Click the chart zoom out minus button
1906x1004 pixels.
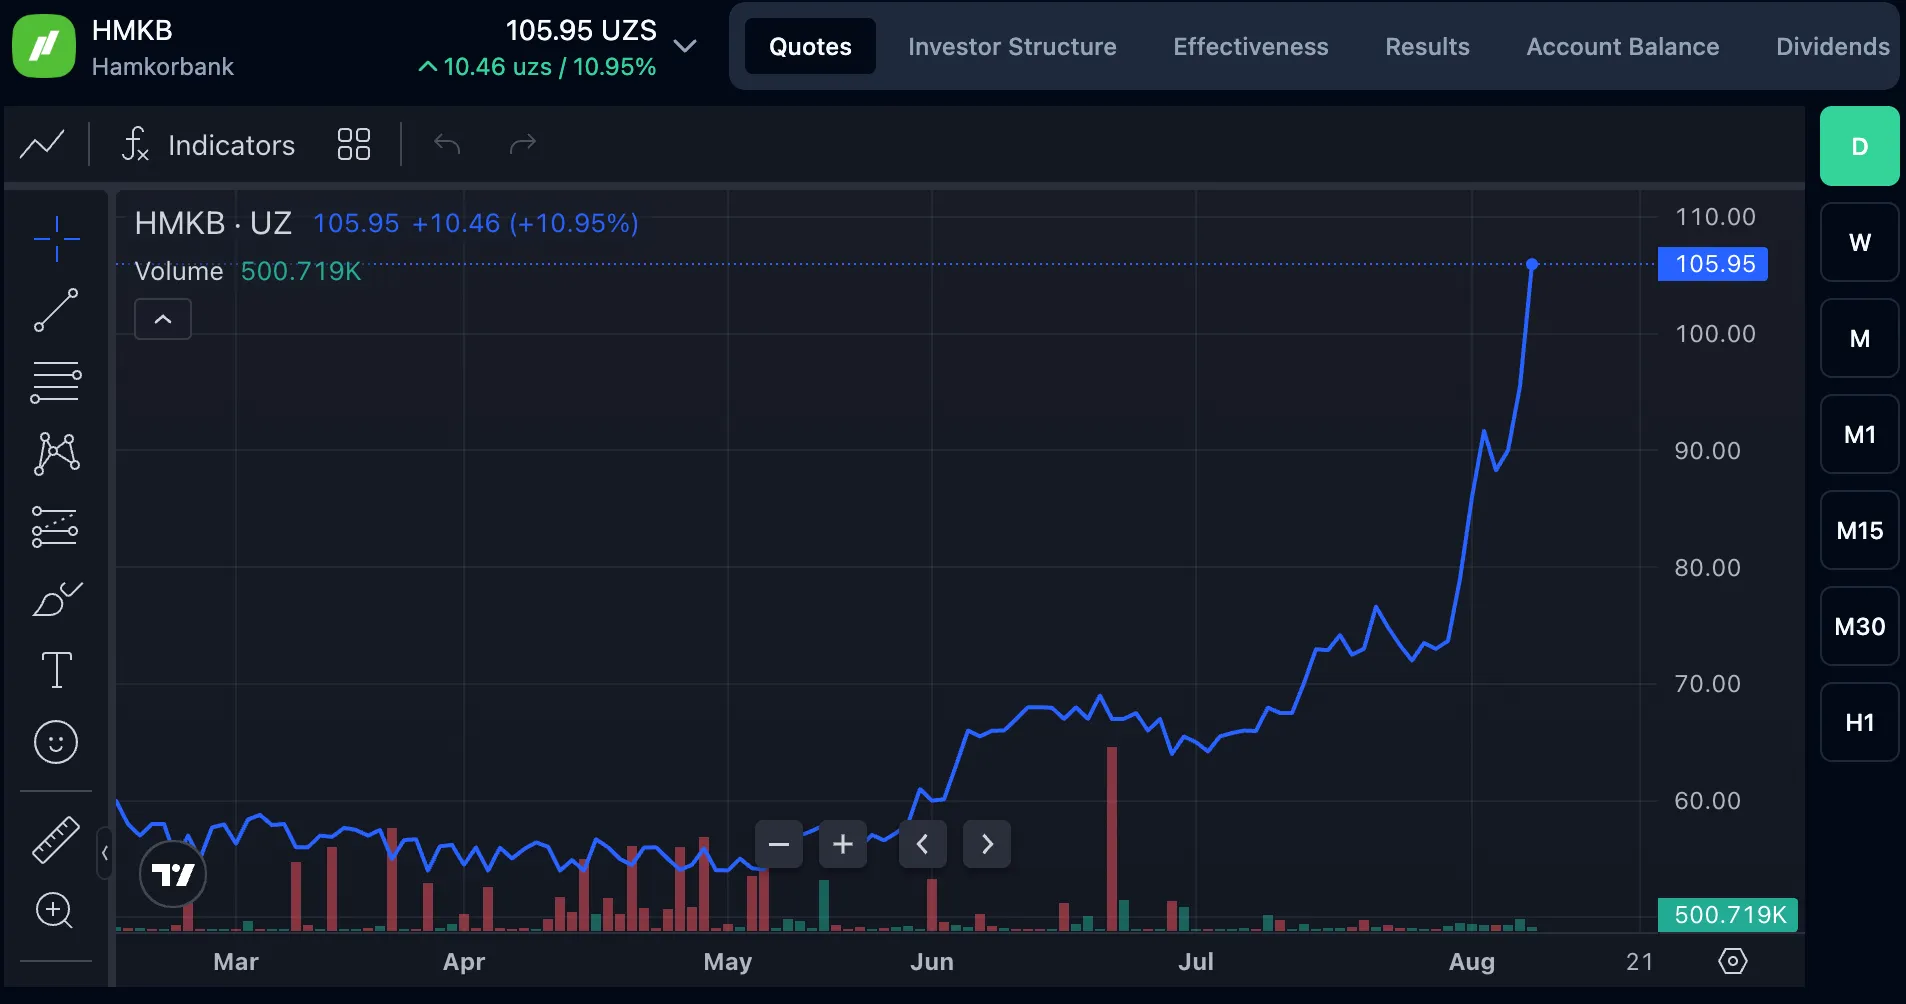tap(779, 844)
